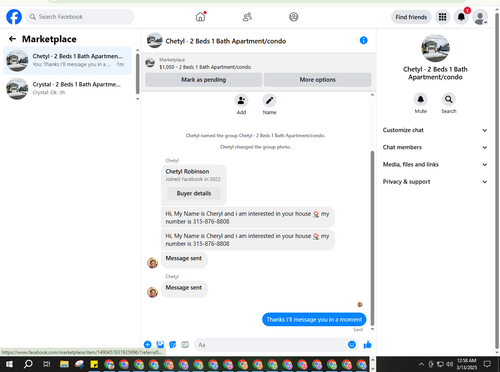Click the Search magnifier in chat details

pos(449,99)
